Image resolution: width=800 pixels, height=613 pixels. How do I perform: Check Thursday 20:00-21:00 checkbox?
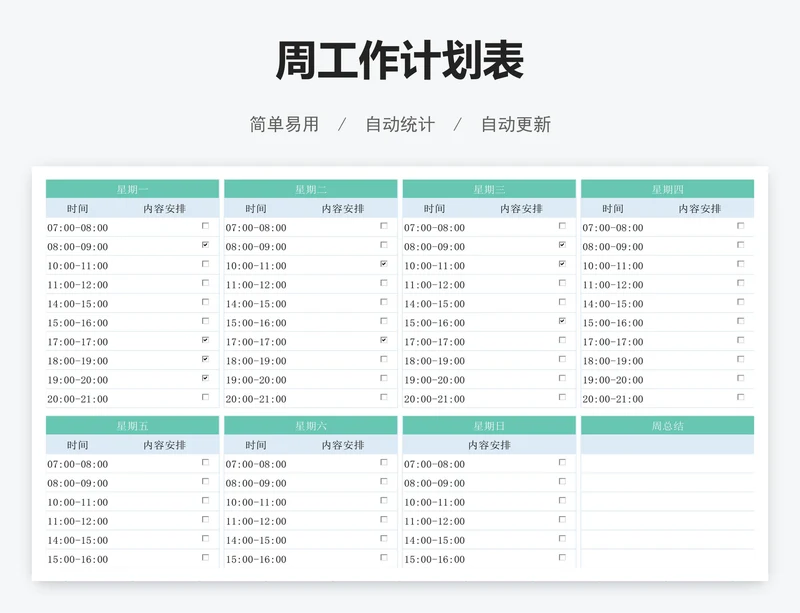click(740, 397)
